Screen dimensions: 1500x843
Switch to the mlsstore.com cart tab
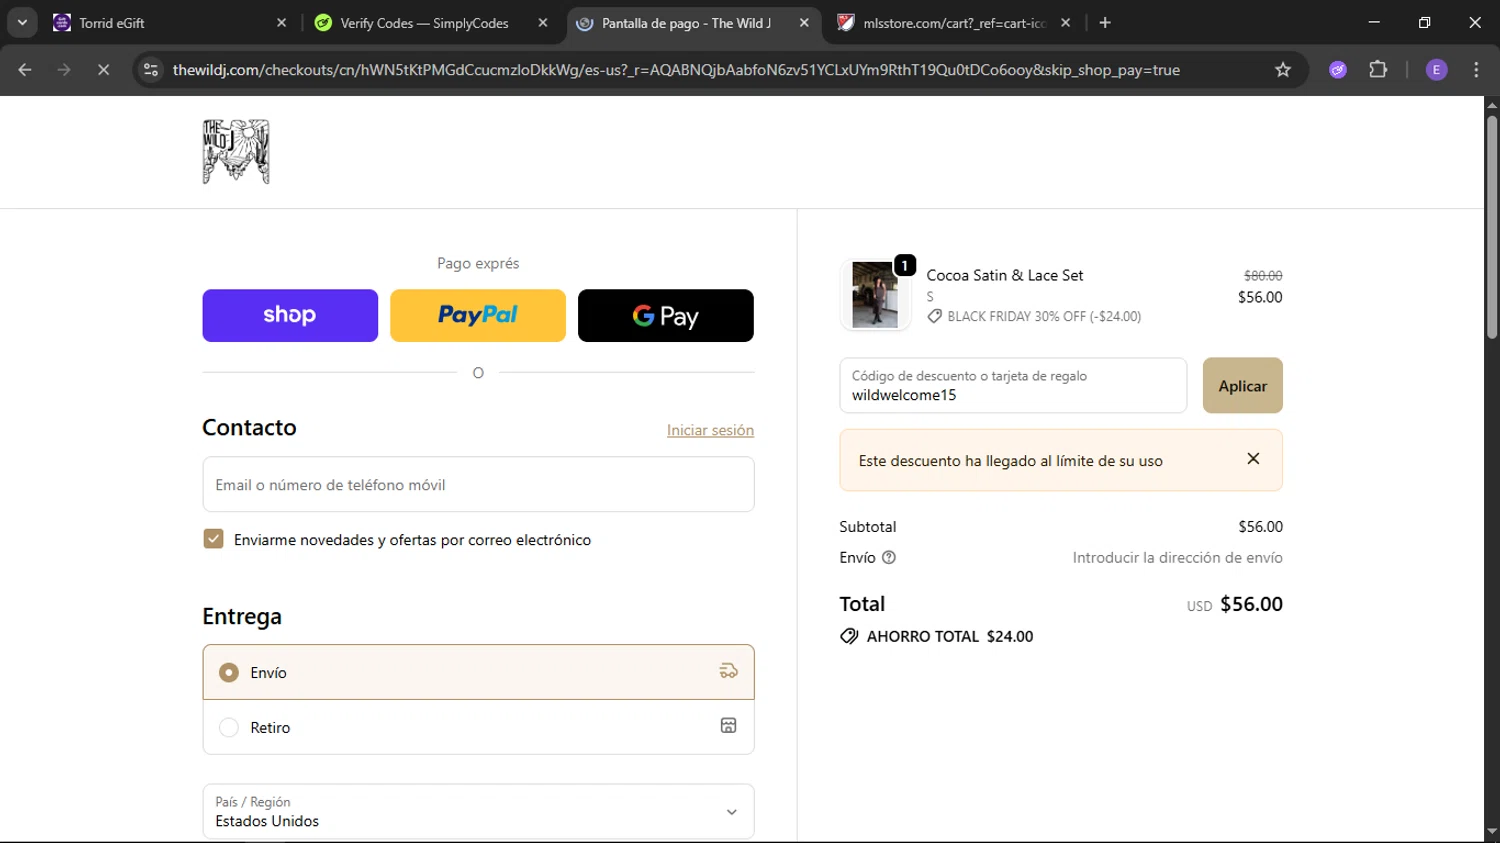(x=955, y=23)
